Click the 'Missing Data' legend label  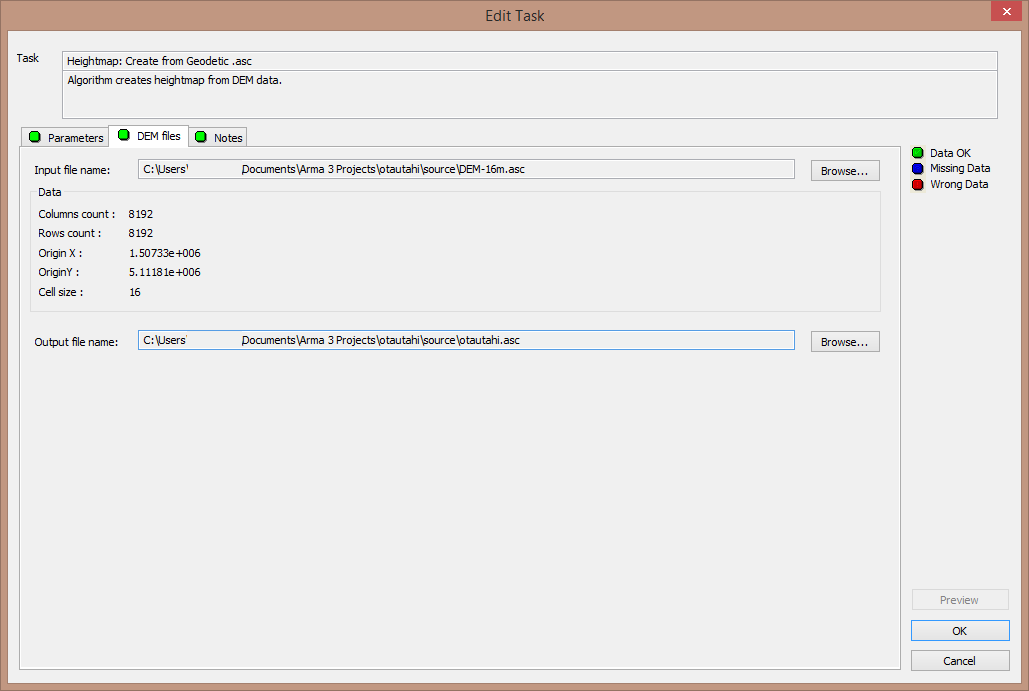[960, 168]
